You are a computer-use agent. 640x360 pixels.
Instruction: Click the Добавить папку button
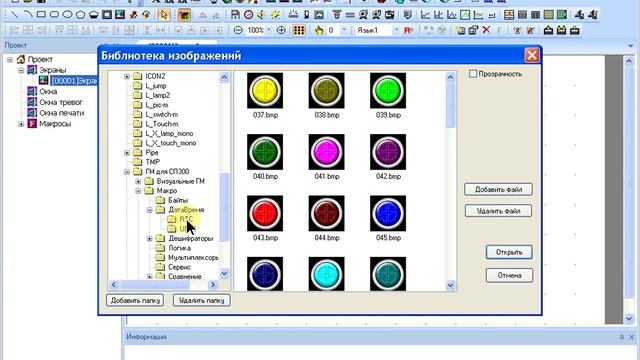point(135,300)
